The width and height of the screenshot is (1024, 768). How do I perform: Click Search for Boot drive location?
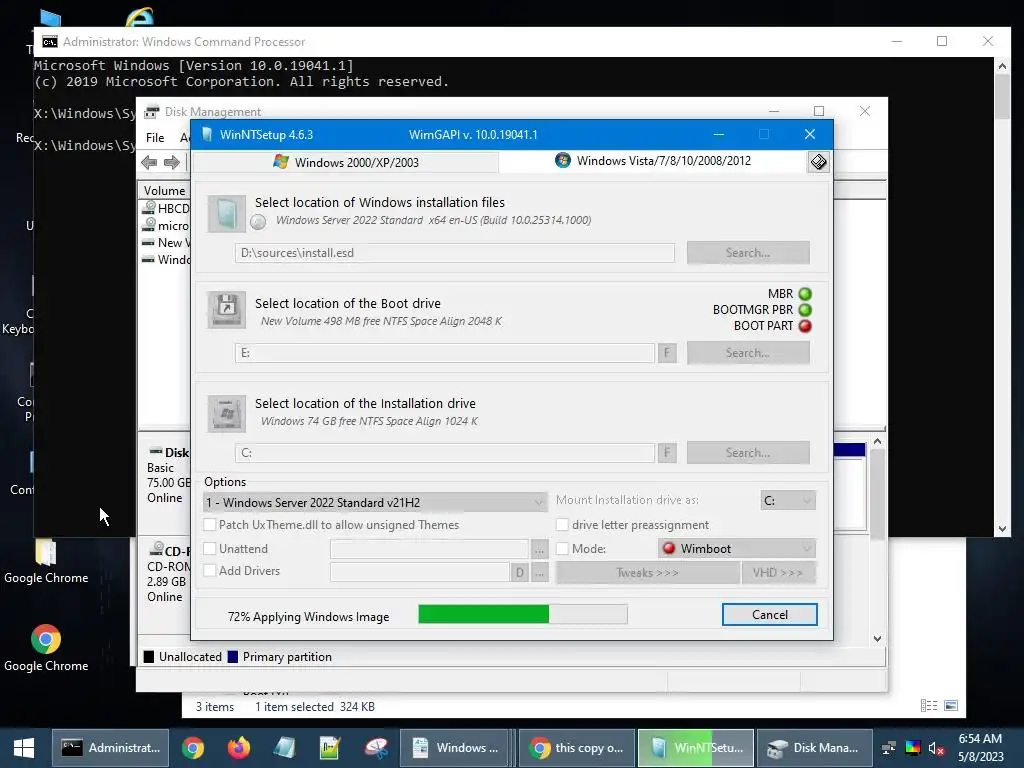pyautogui.click(x=748, y=353)
